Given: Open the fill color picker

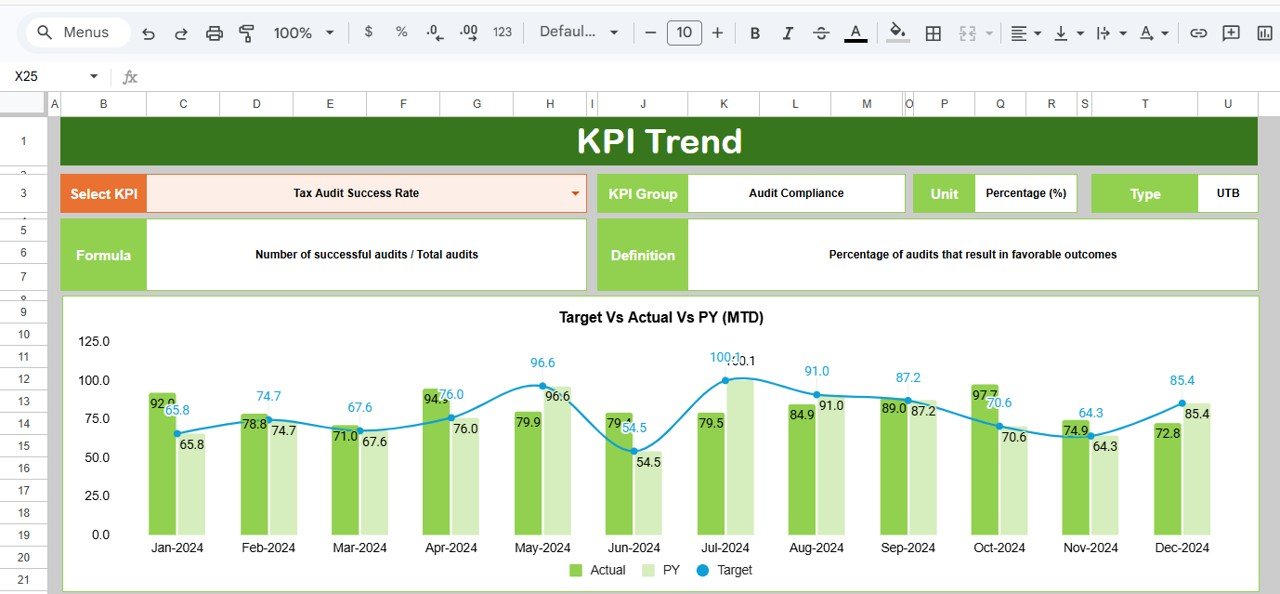Looking at the screenshot, I should coord(897,32).
